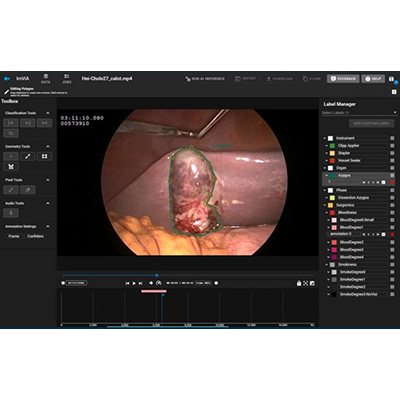Viewport: 400px width, 400px height.
Task: Open the Select Labels dropdown
Action: pyautogui.click(x=359, y=113)
